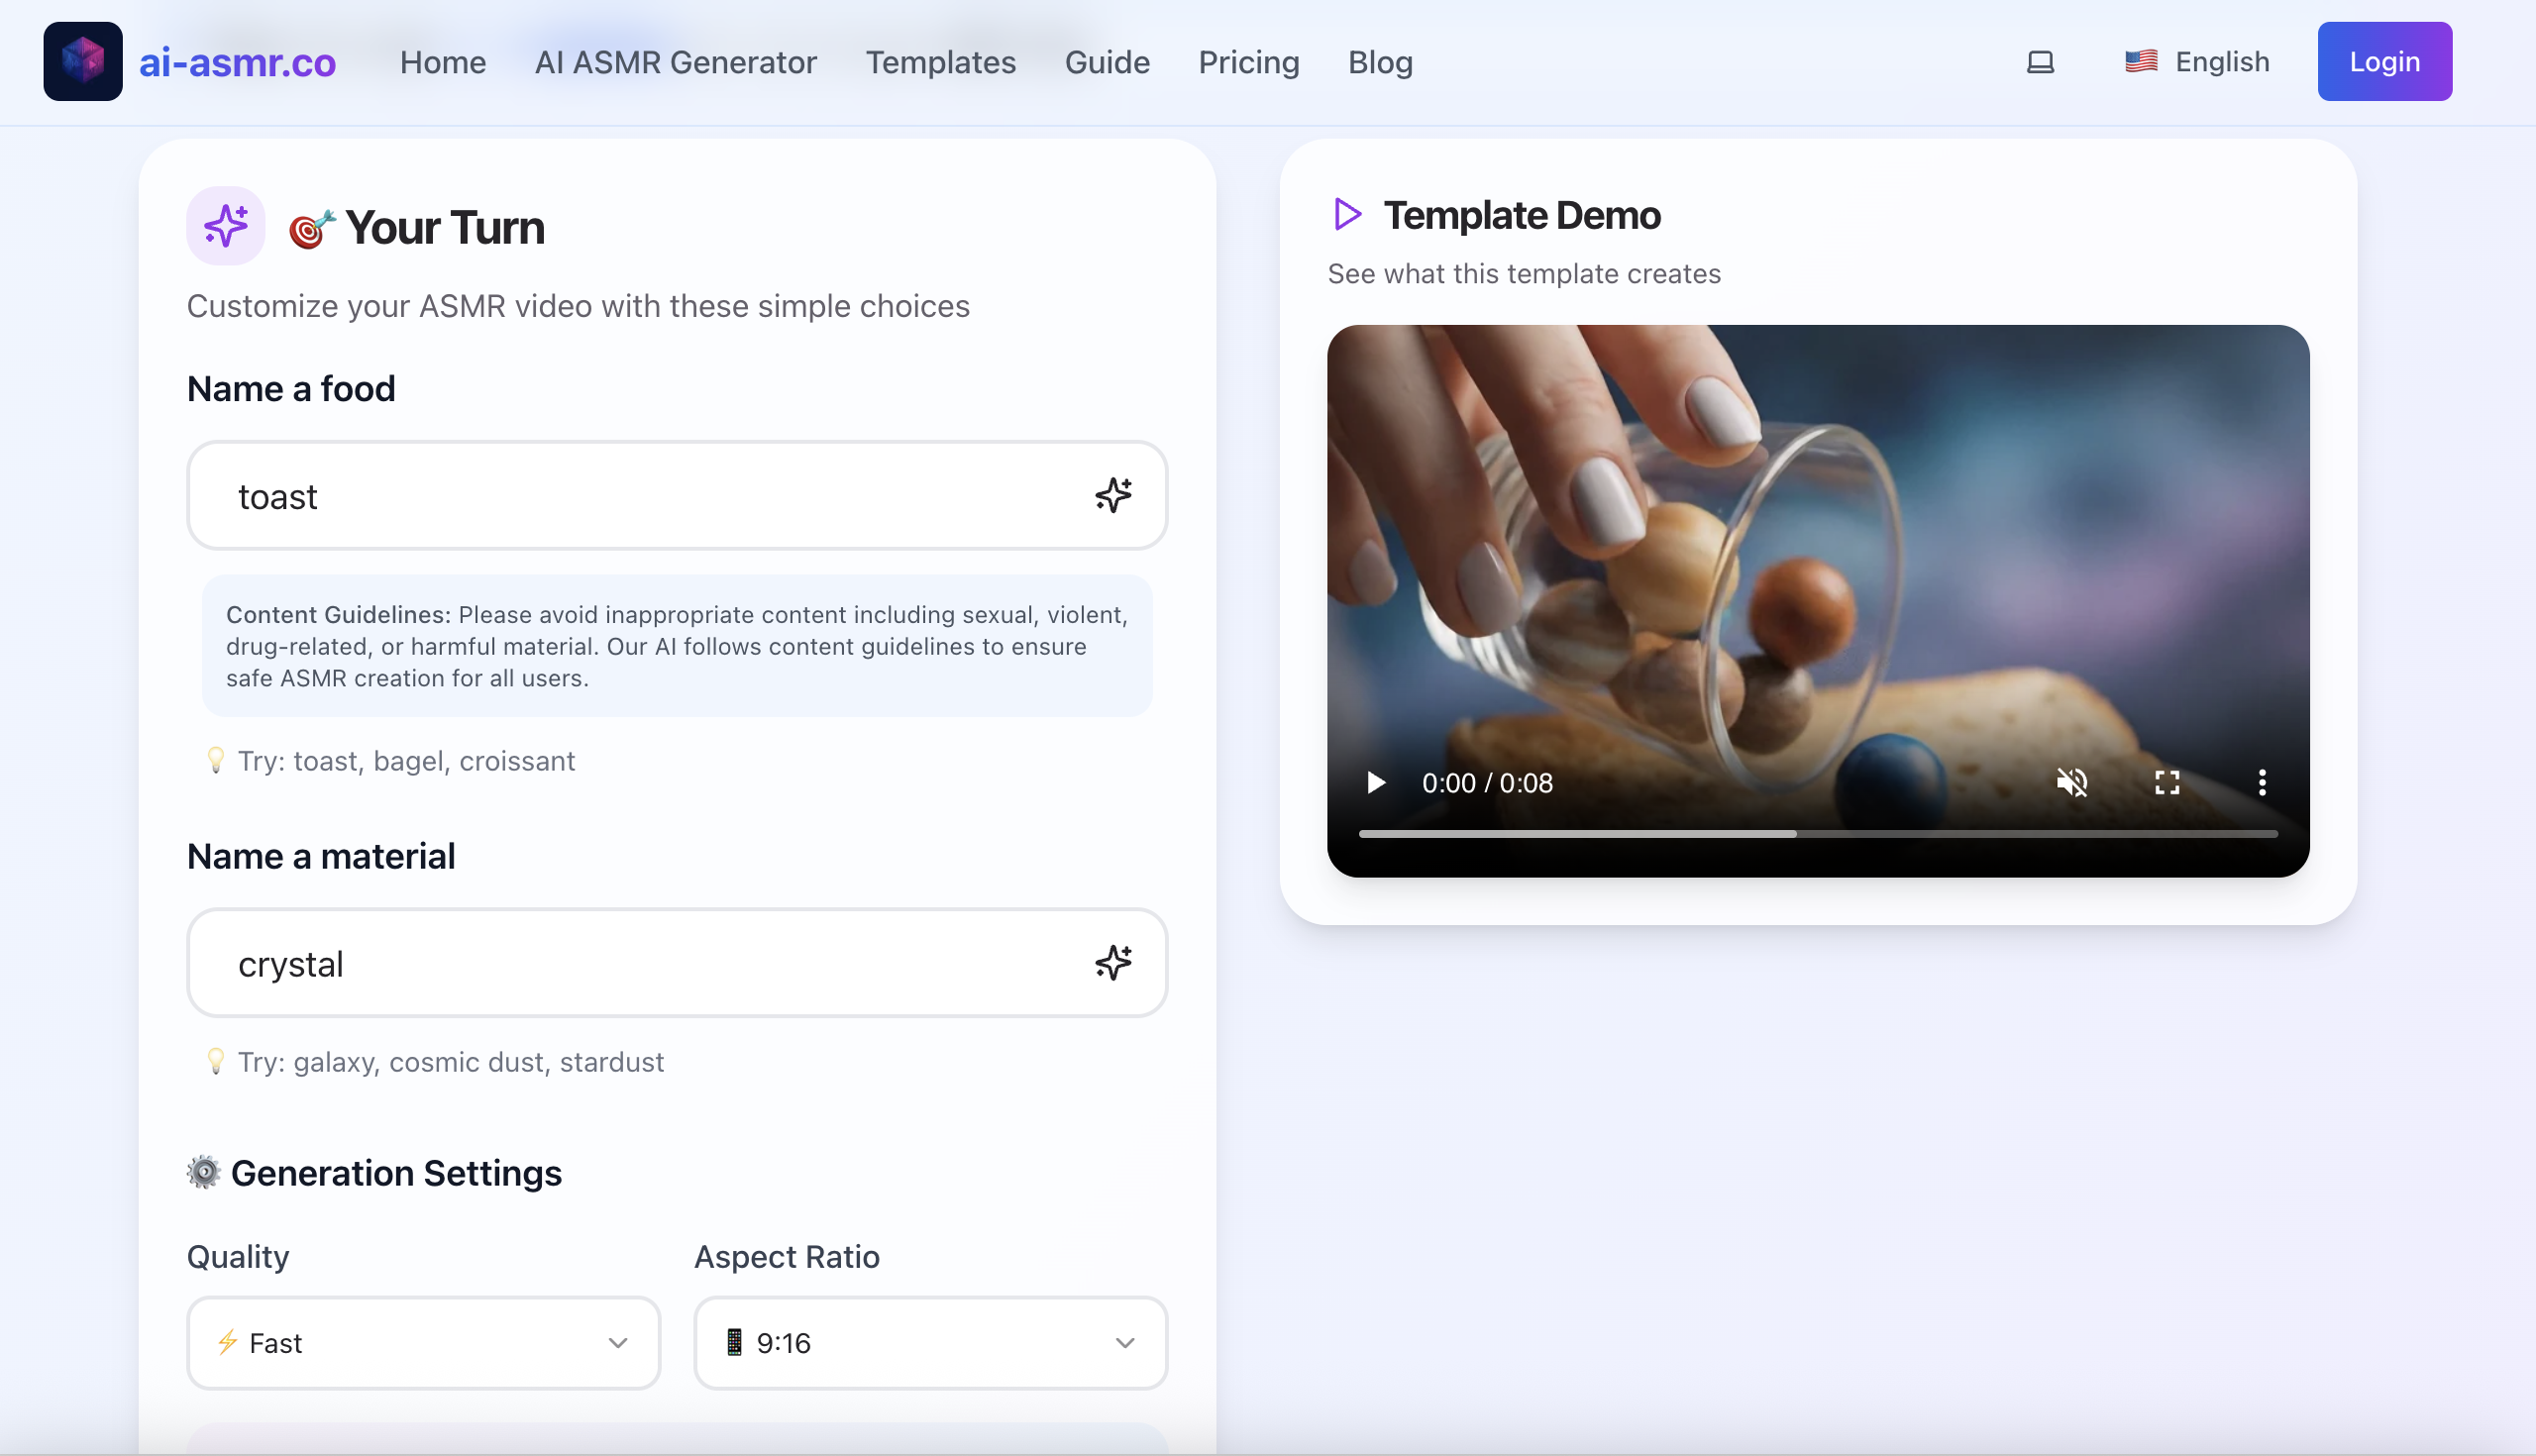The height and width of the screenshot is (1456, 2536).
Task: Click the food name input containing toast
Action: pos(640,496)
